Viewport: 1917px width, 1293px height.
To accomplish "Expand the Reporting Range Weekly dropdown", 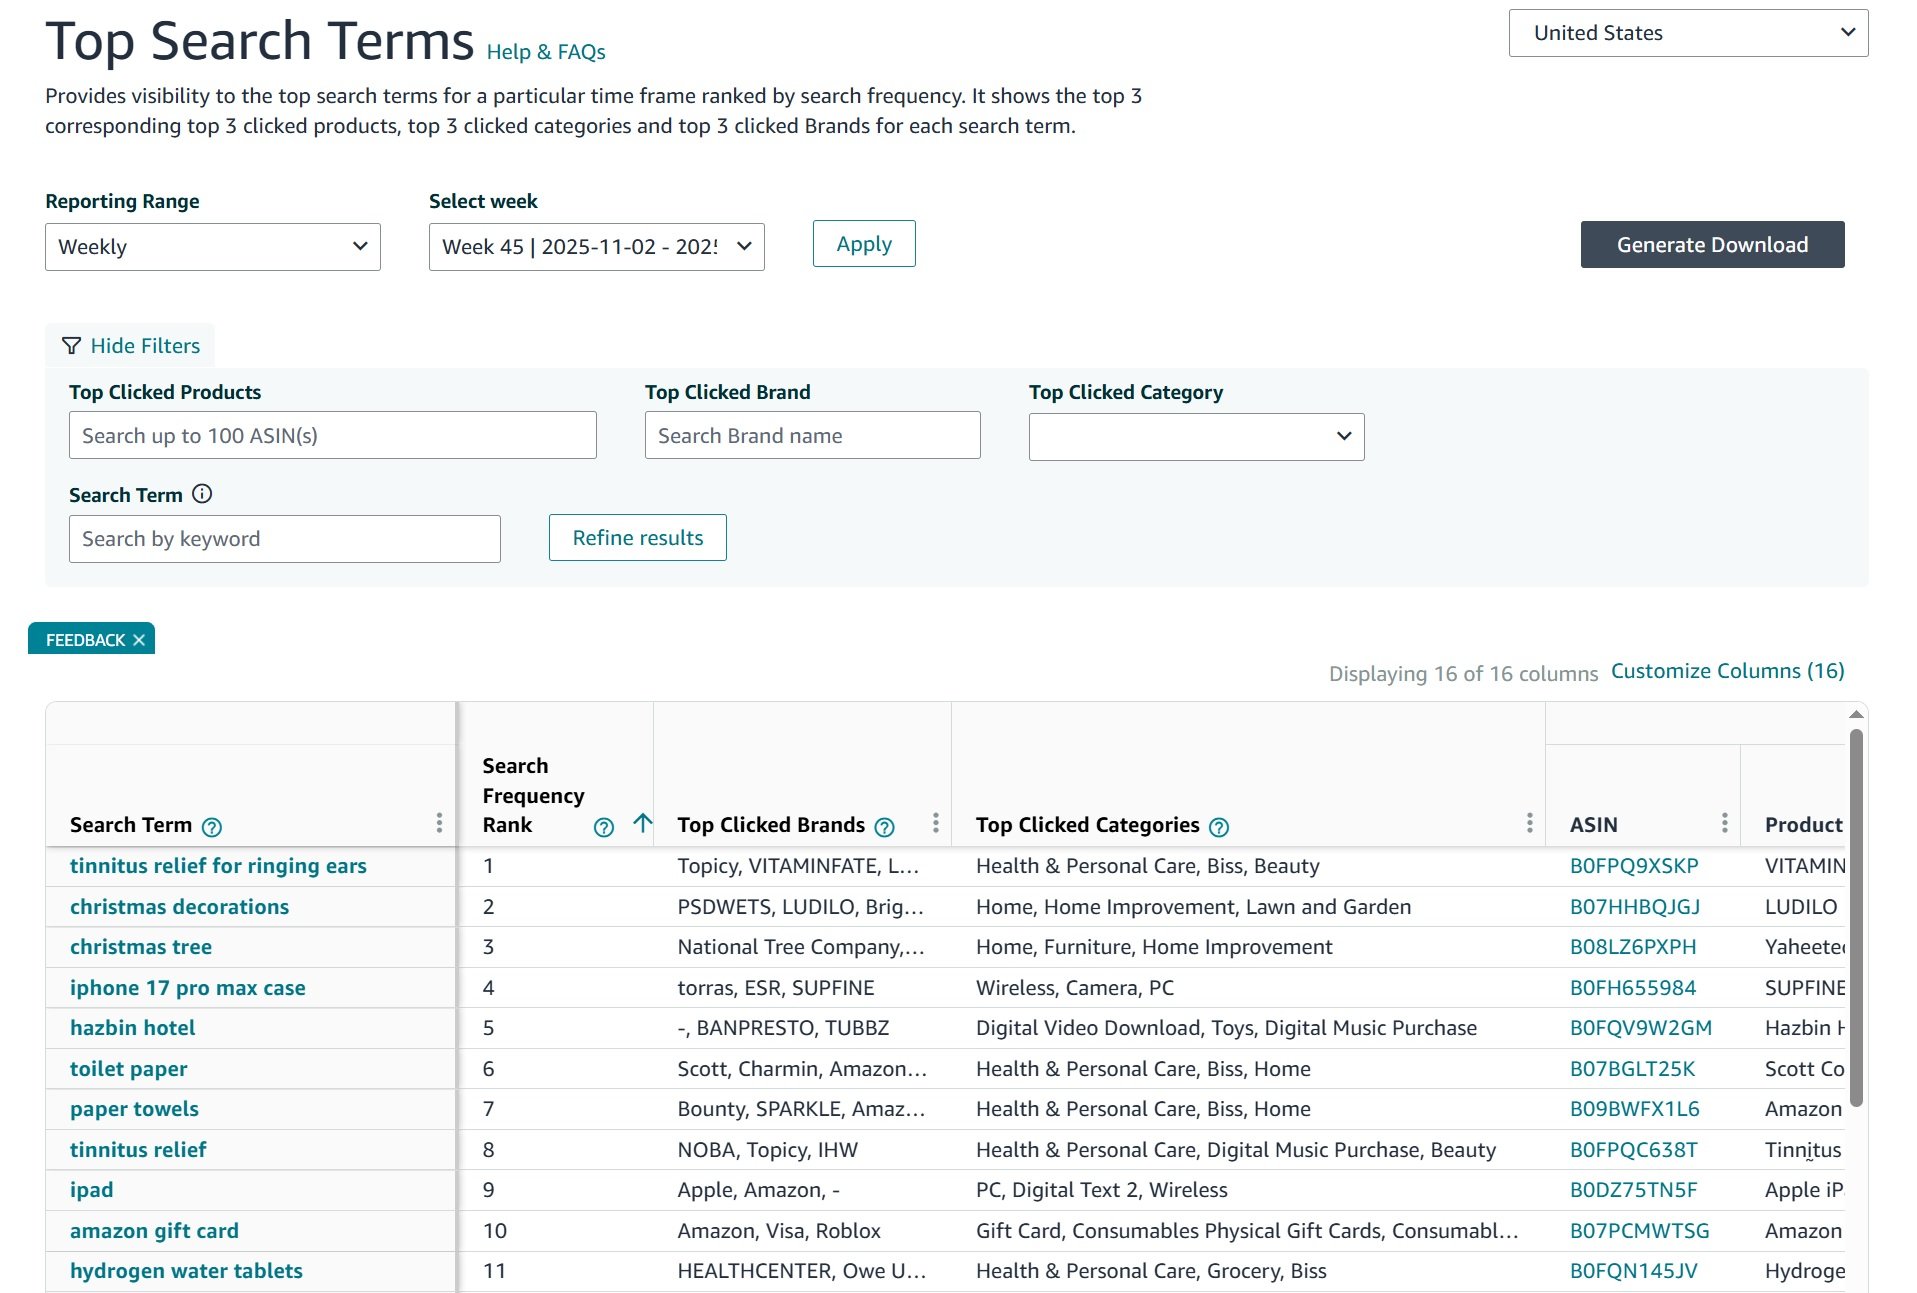I will (212, 247).
